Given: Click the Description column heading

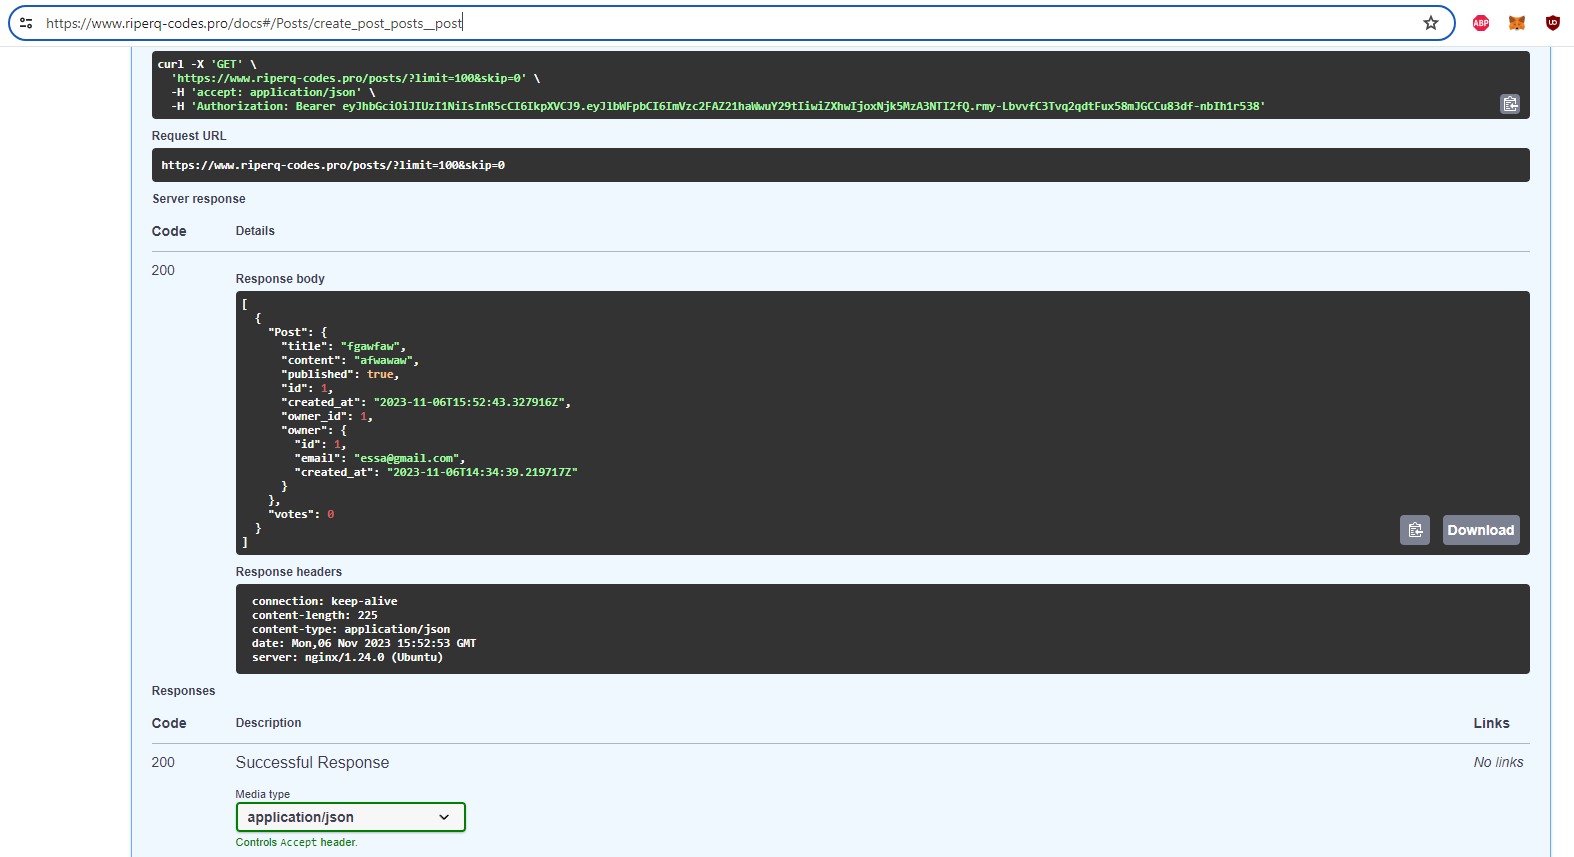Looking at the screenshot, I should coord(268,723).
